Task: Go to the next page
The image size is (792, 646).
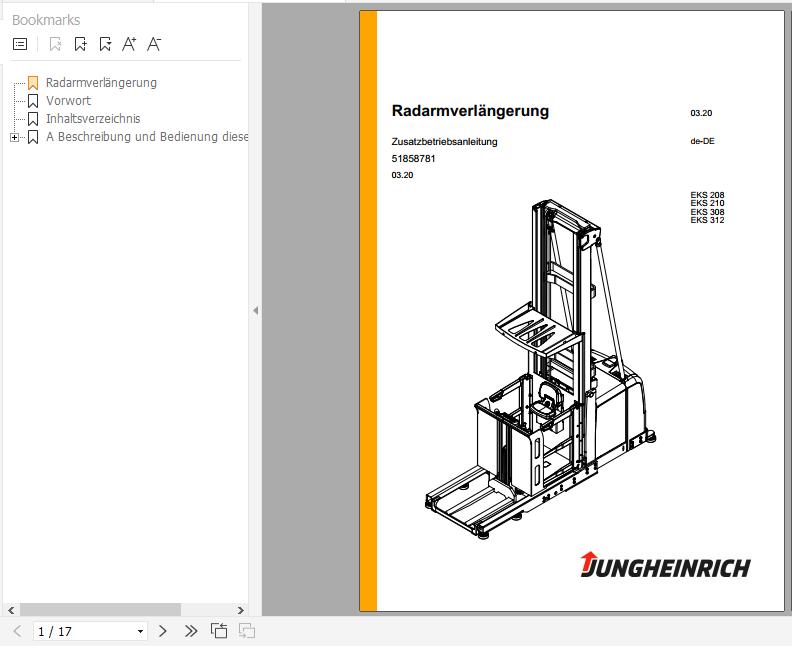Action: tap(162, 631)
